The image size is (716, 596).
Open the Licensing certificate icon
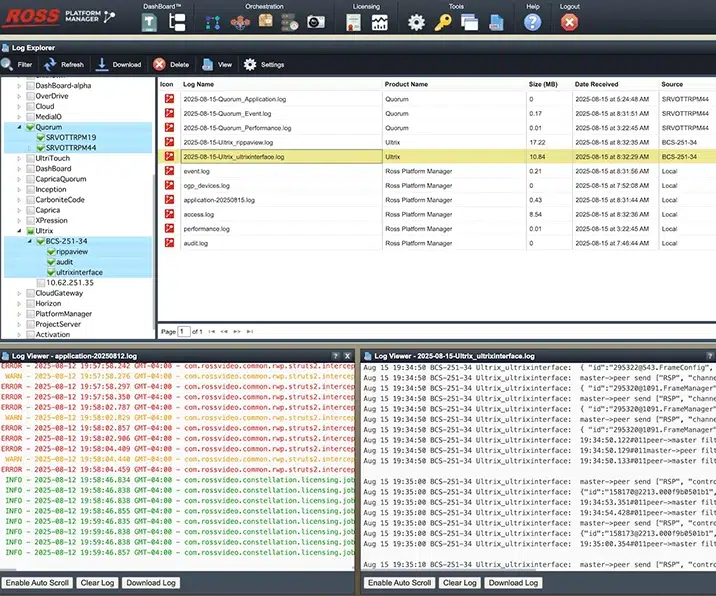353,22
